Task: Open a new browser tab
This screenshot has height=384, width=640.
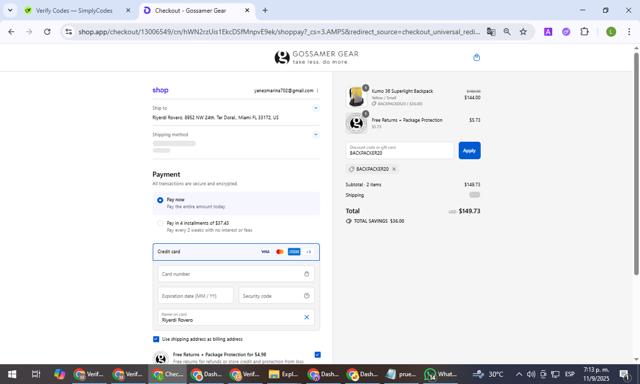Action: (x=265, y=11)
